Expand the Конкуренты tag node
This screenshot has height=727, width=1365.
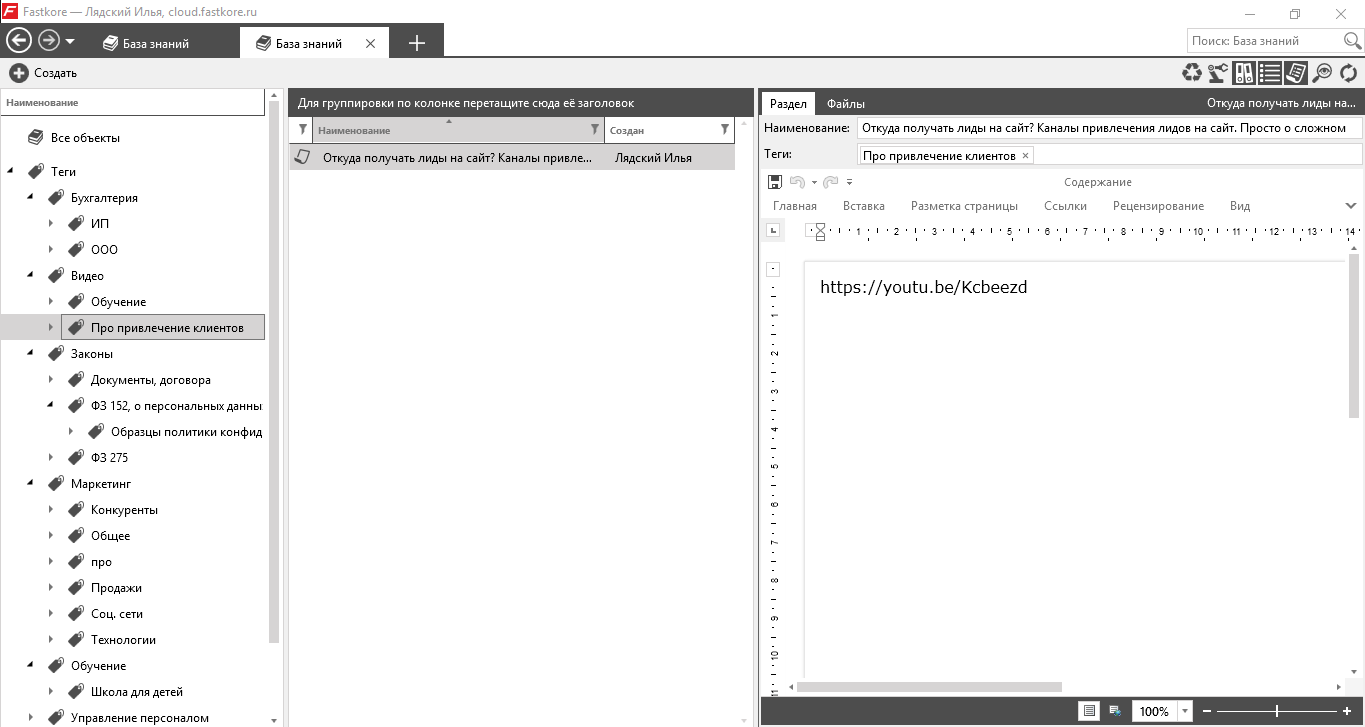coord(51,510)
